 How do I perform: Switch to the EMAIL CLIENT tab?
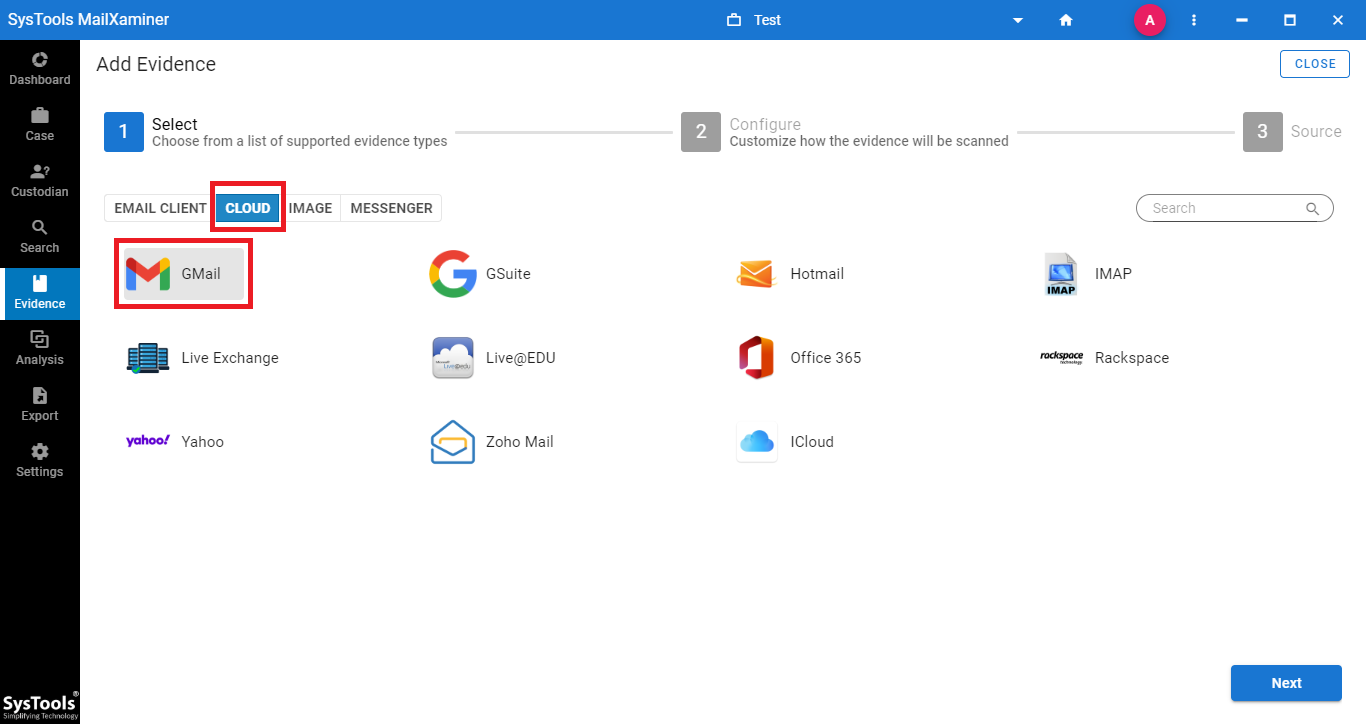tap(160, 208)
